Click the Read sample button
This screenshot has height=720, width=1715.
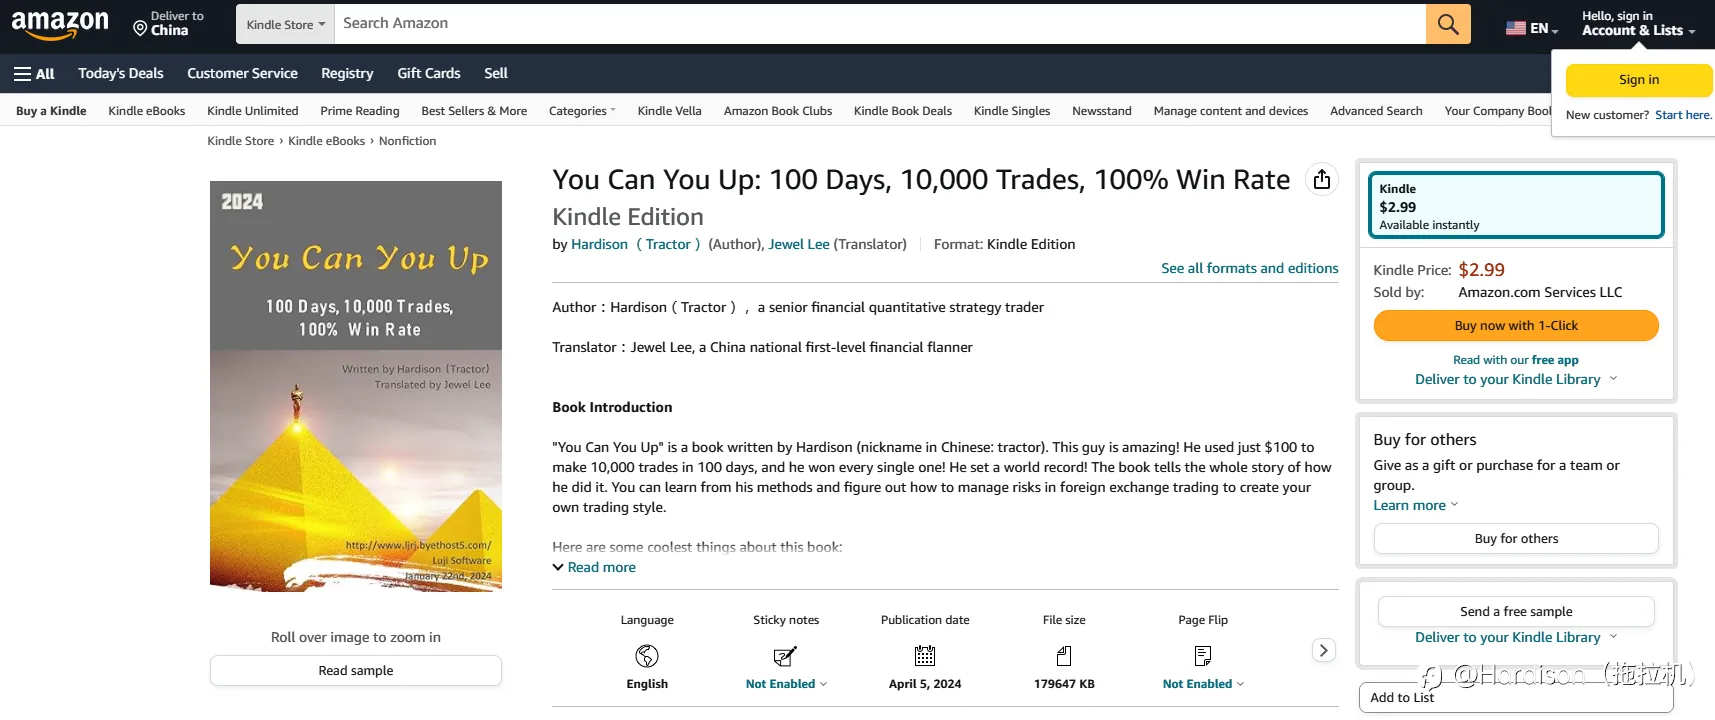click(356, 670)
